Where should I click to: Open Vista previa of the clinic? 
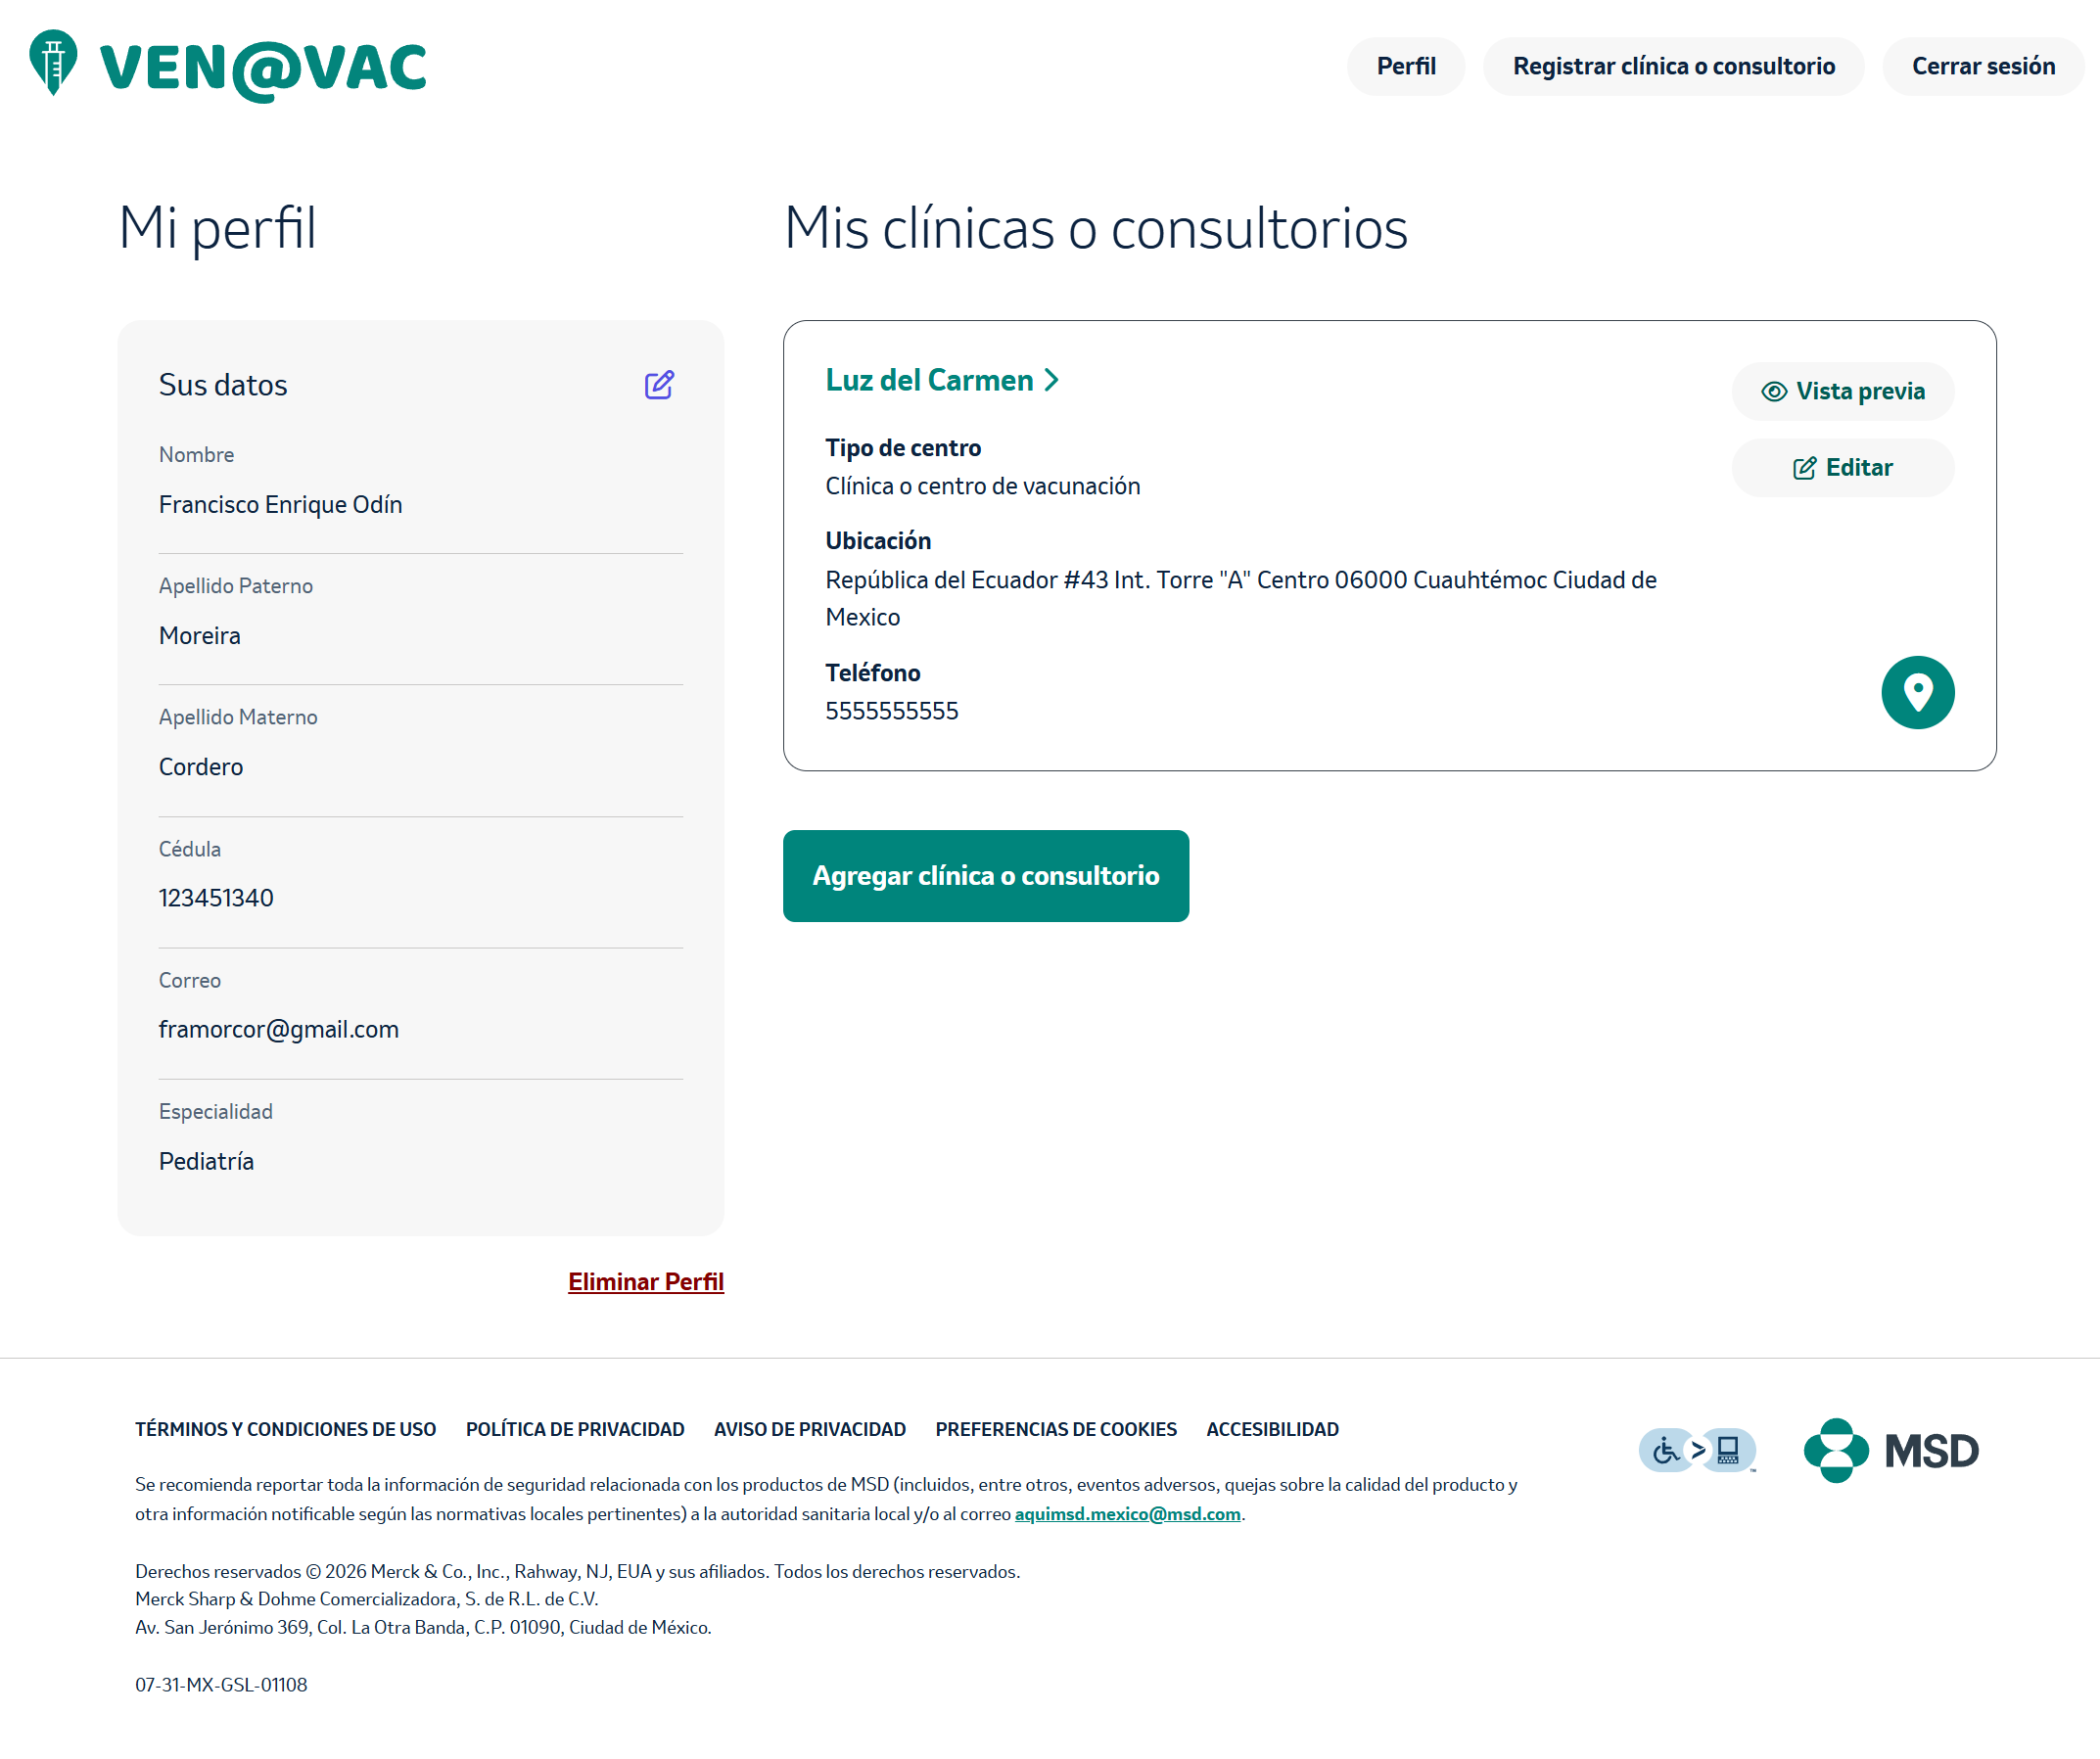[1842, 391]
